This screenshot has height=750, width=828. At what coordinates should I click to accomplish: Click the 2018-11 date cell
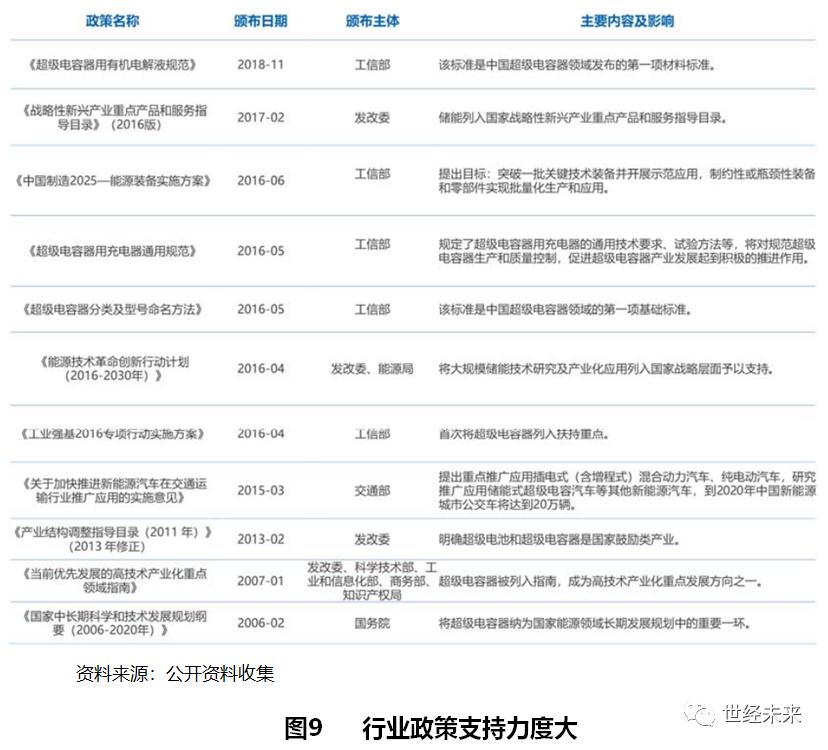pos(258,61)
